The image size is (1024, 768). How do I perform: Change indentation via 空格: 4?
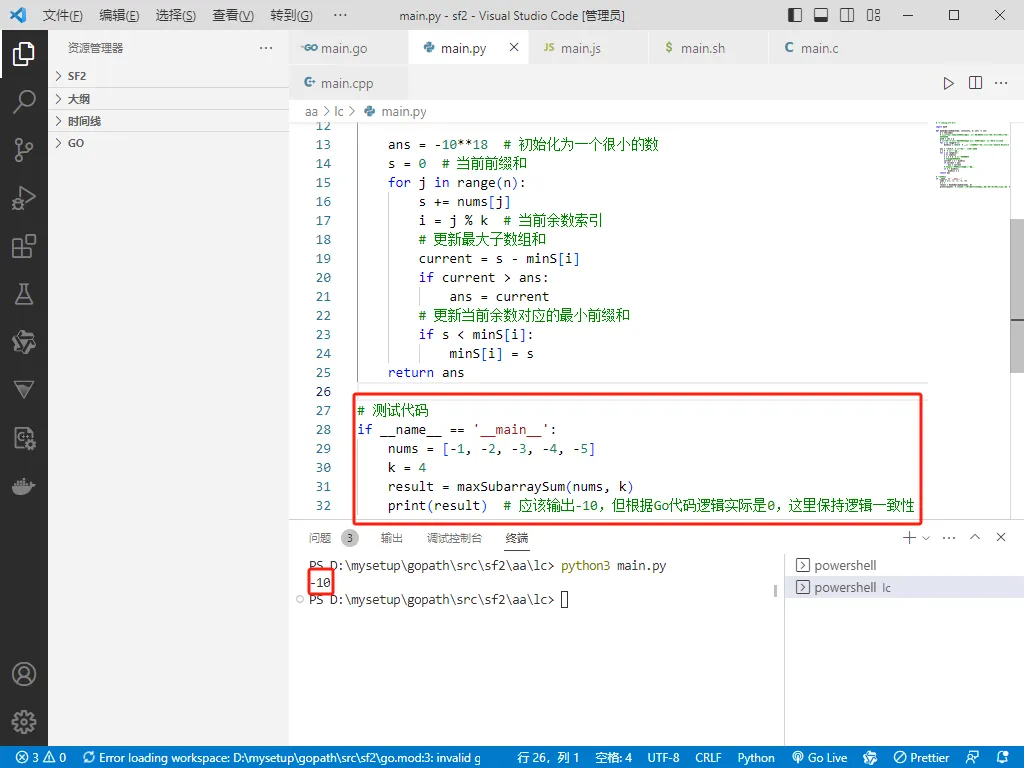coord(613,758)
